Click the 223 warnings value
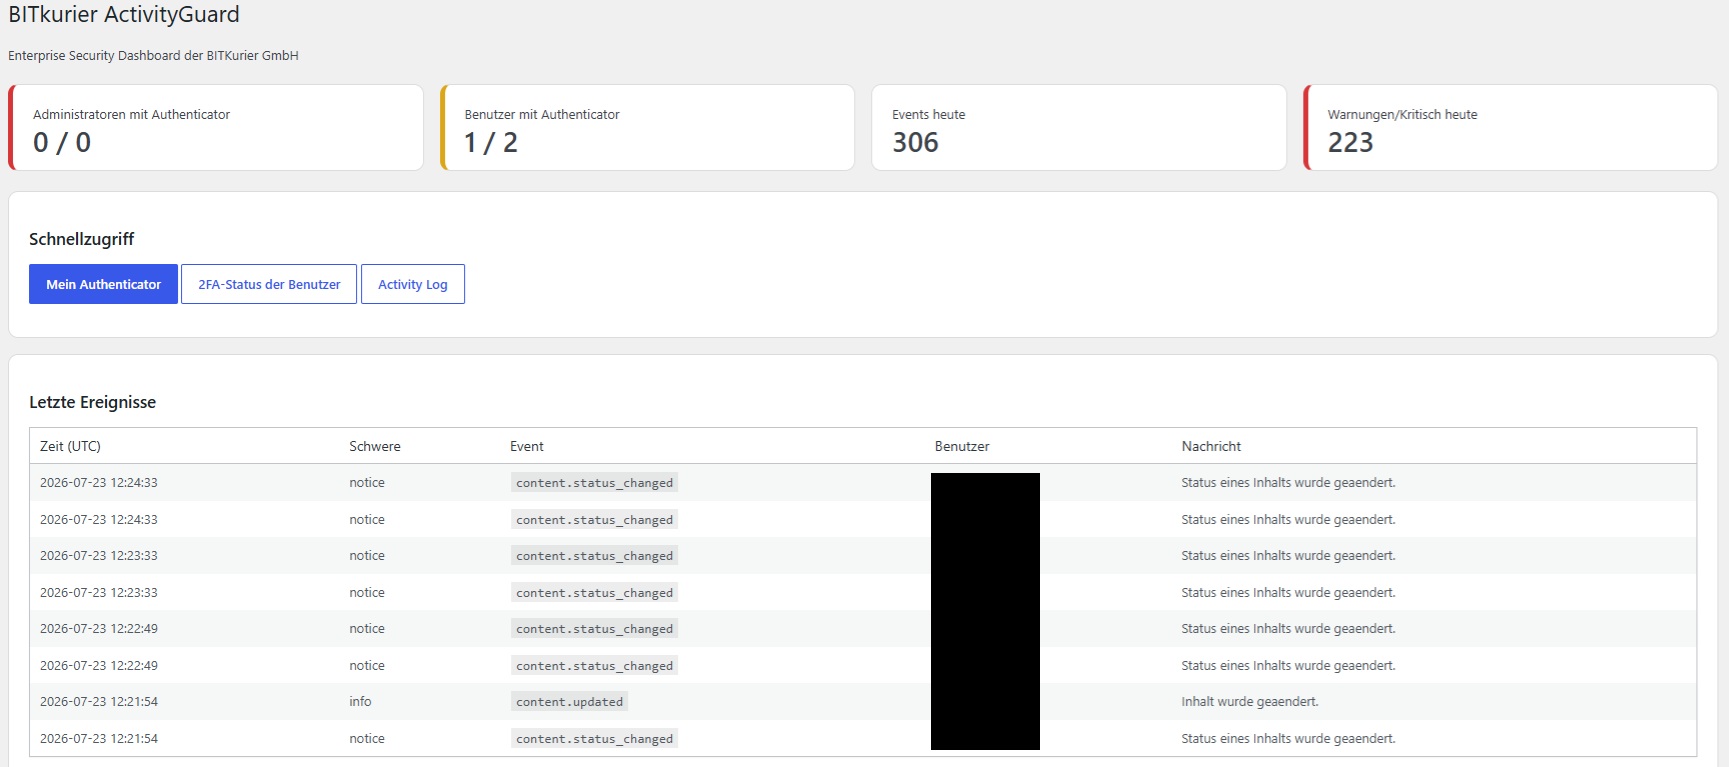This screenshot has width=1729, height=767. click(1350, 142)
